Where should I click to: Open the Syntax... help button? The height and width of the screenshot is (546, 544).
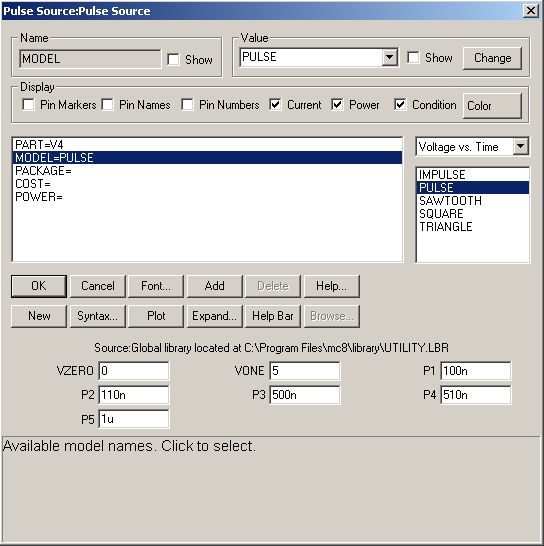(x=98, y=316)
